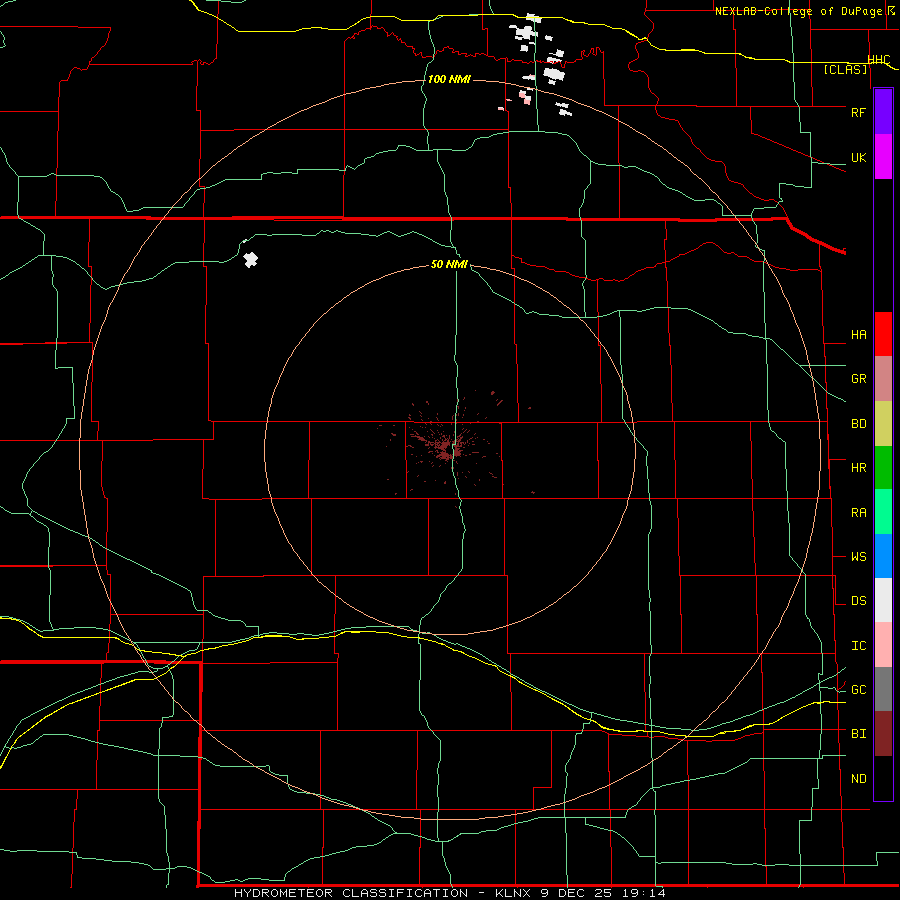900x900 pixels.
Task: Click the RA legend label
Action: coord(858,513)
